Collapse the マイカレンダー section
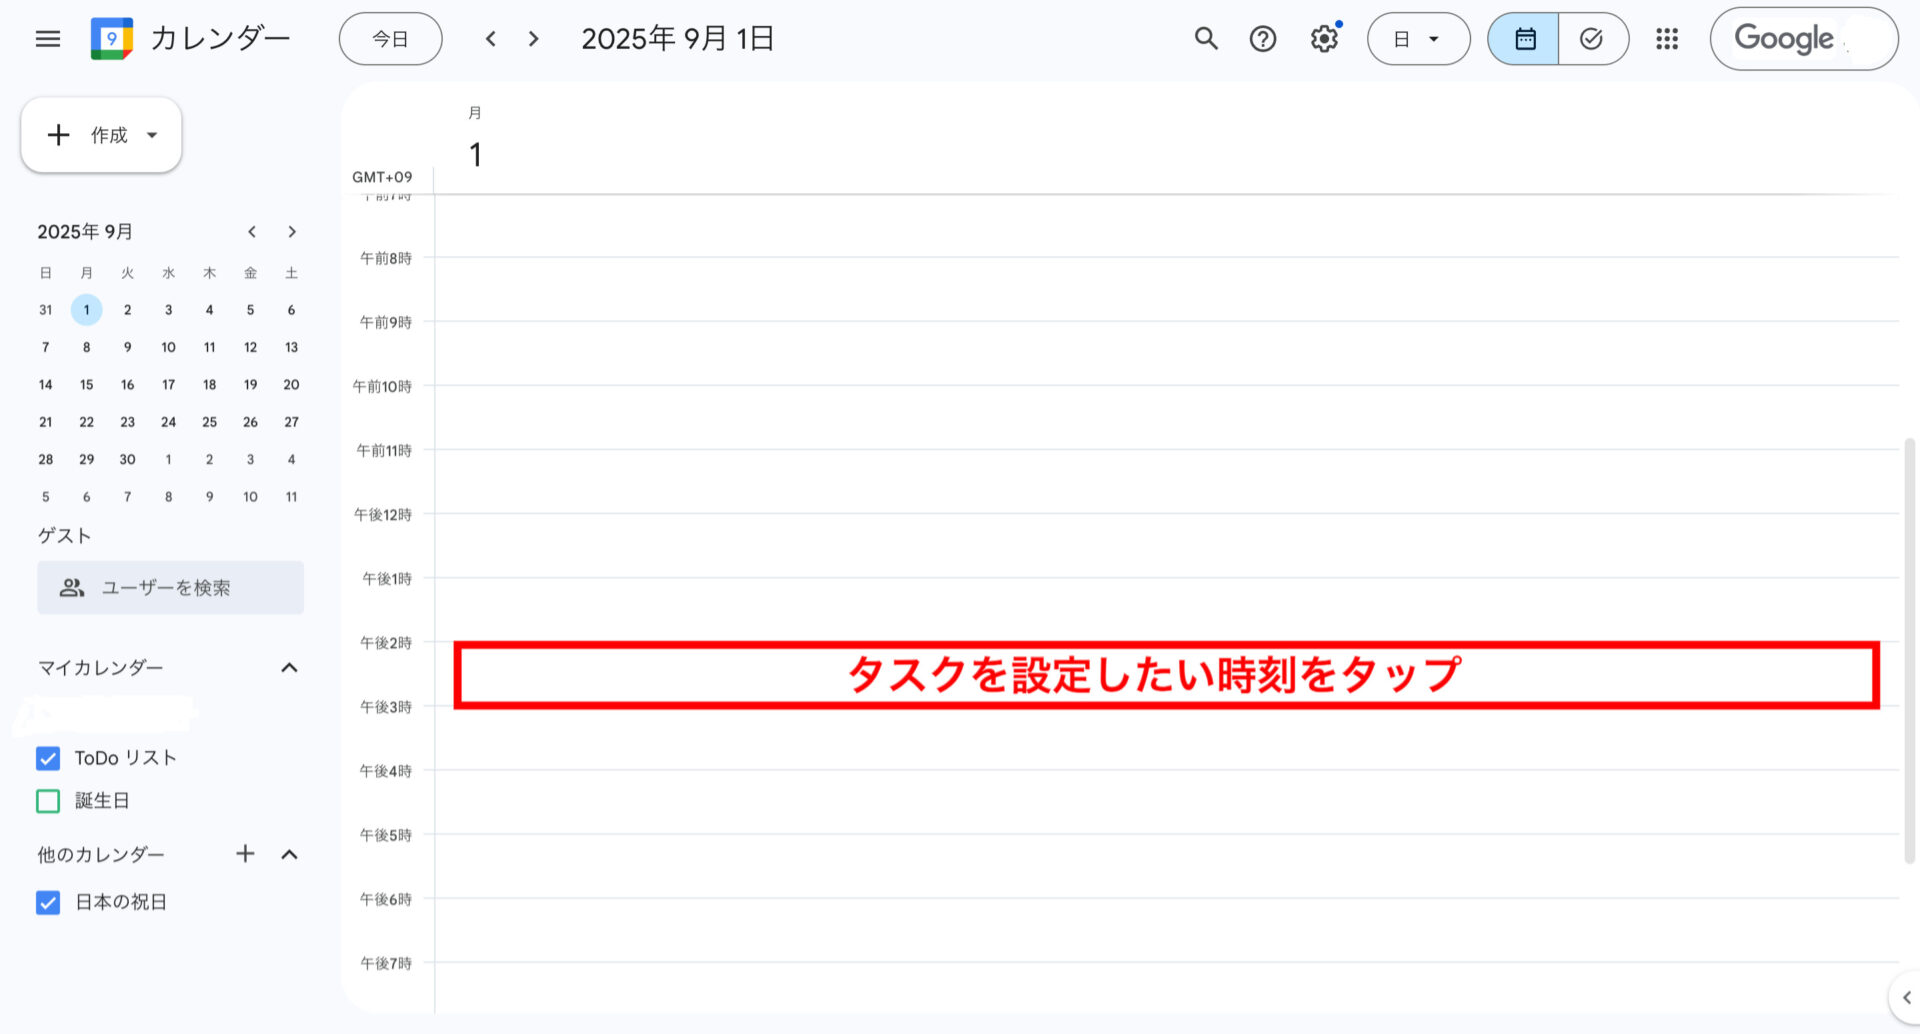The image size is (1920, 1034). pos(289,667)
